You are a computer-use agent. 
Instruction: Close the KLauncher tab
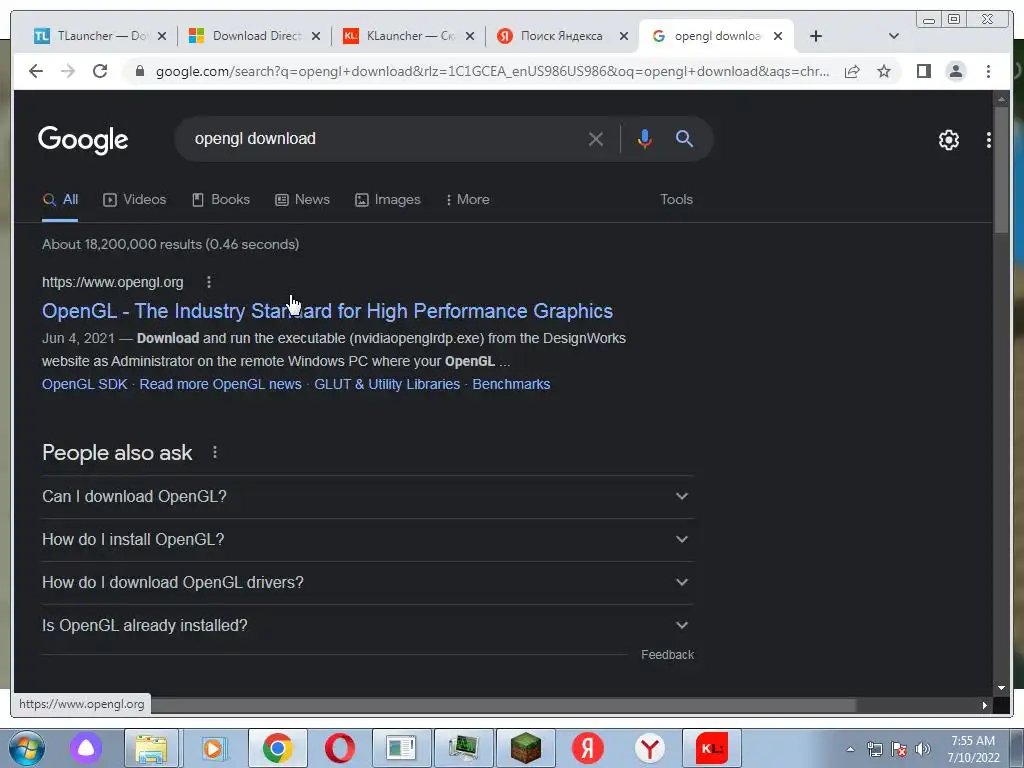pyautogui.click(x=470, y=36)
